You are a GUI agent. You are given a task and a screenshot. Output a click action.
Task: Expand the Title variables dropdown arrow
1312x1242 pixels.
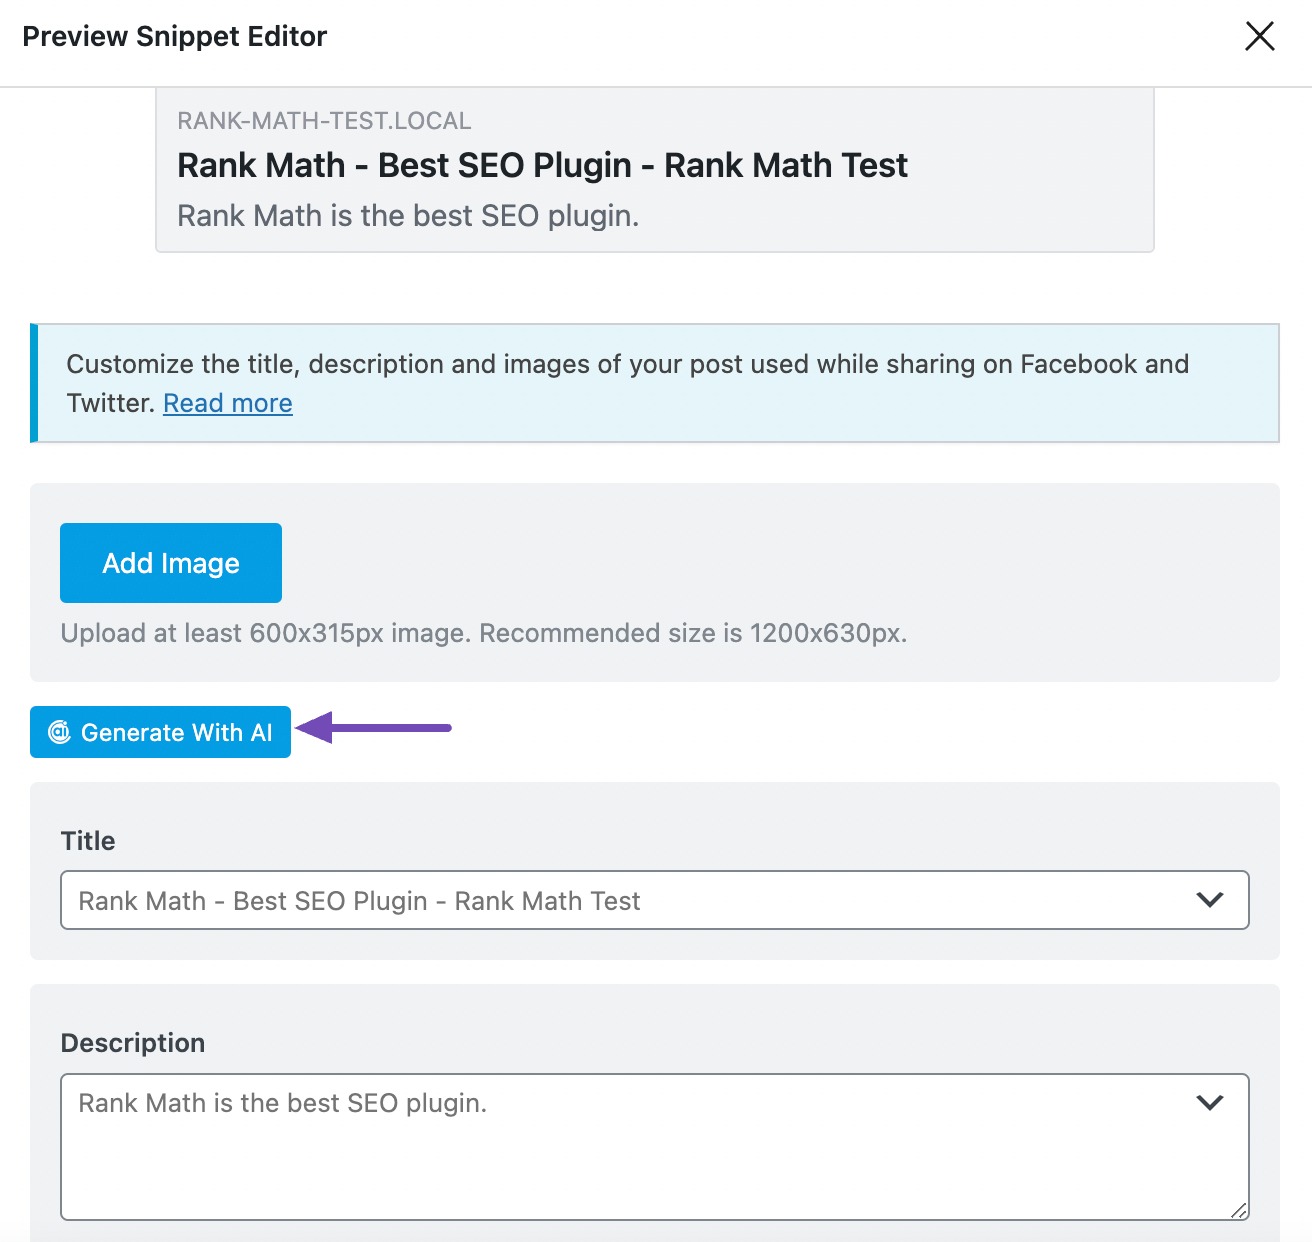tap(1210, 900)
